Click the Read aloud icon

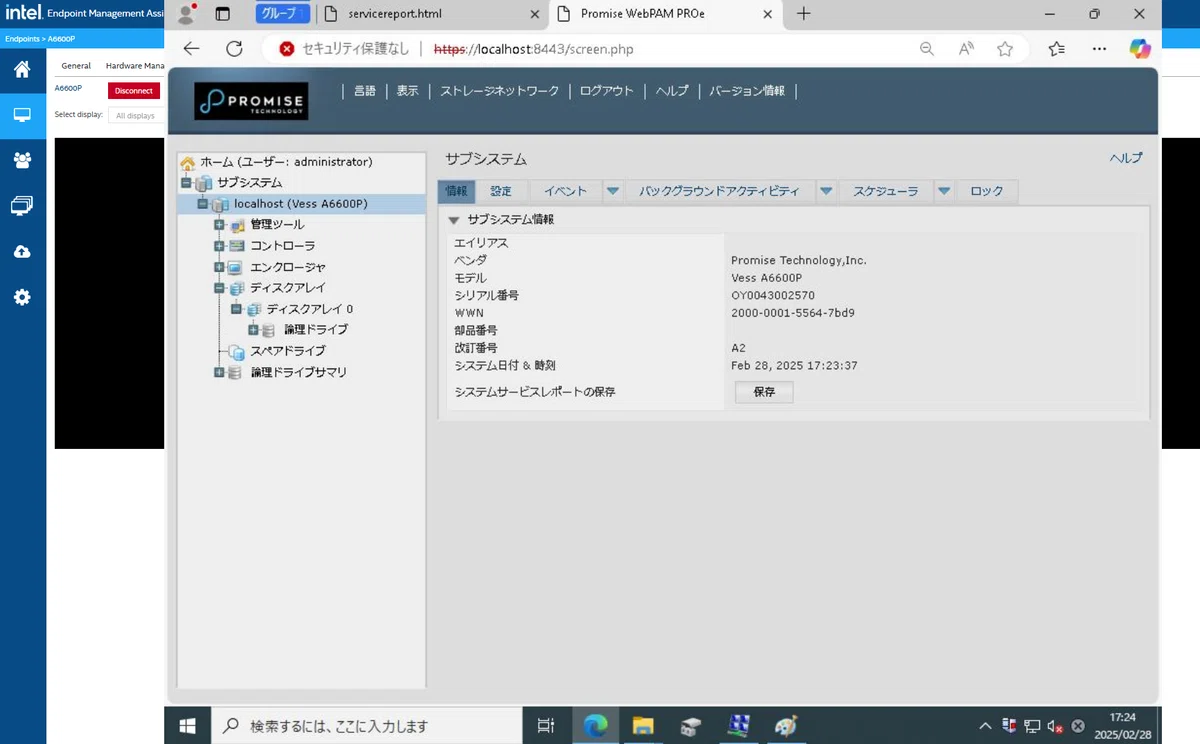(966, 49)
